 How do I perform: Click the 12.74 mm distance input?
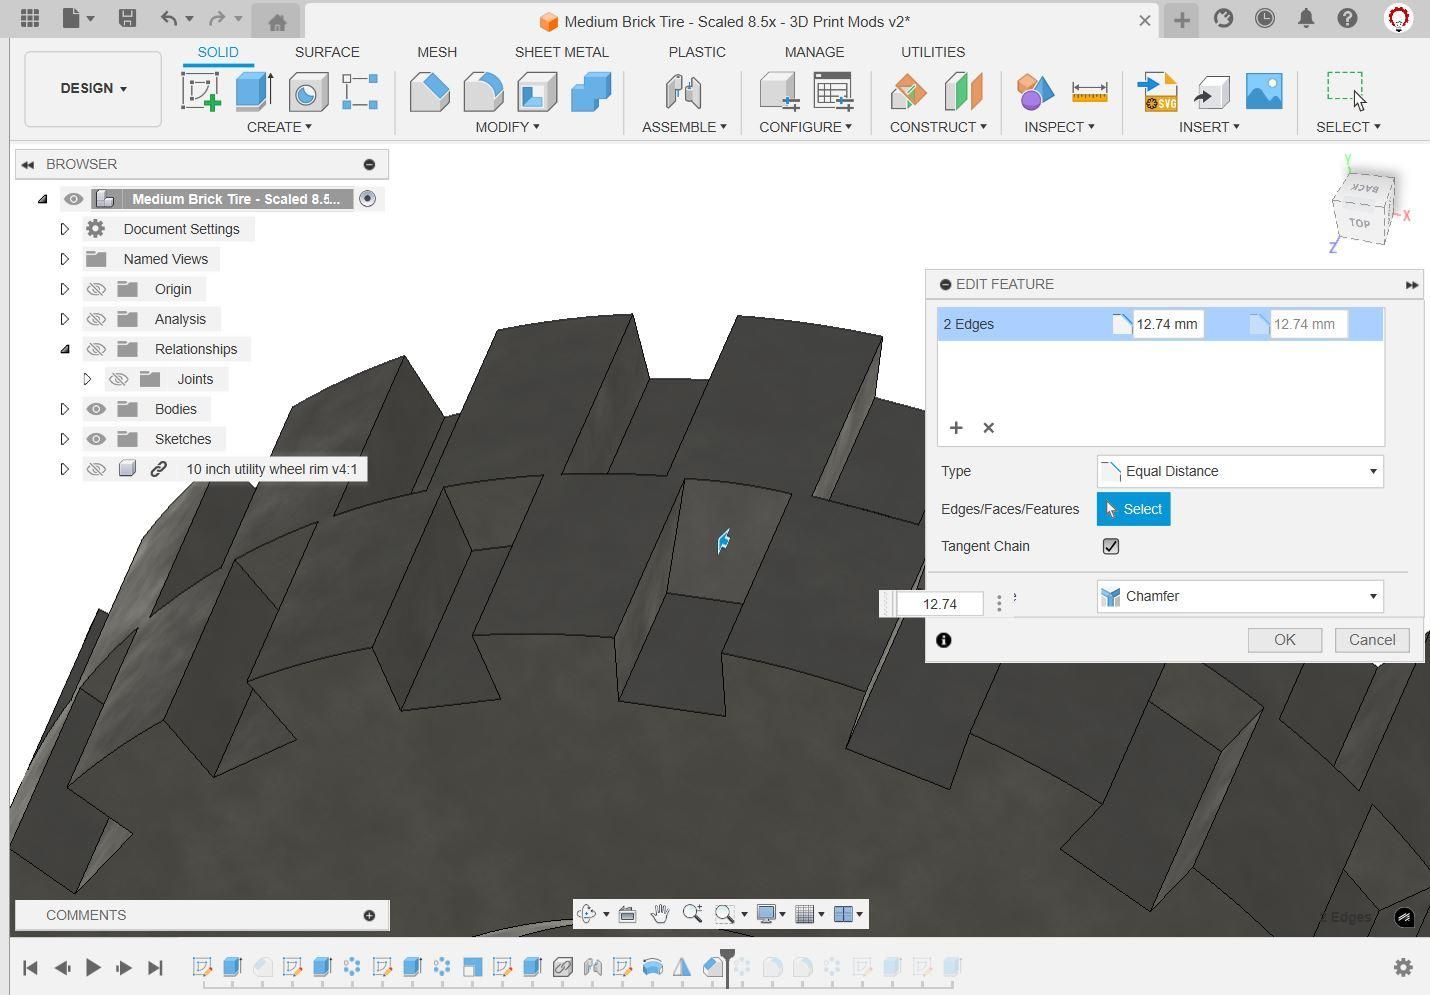(1167, 324)
